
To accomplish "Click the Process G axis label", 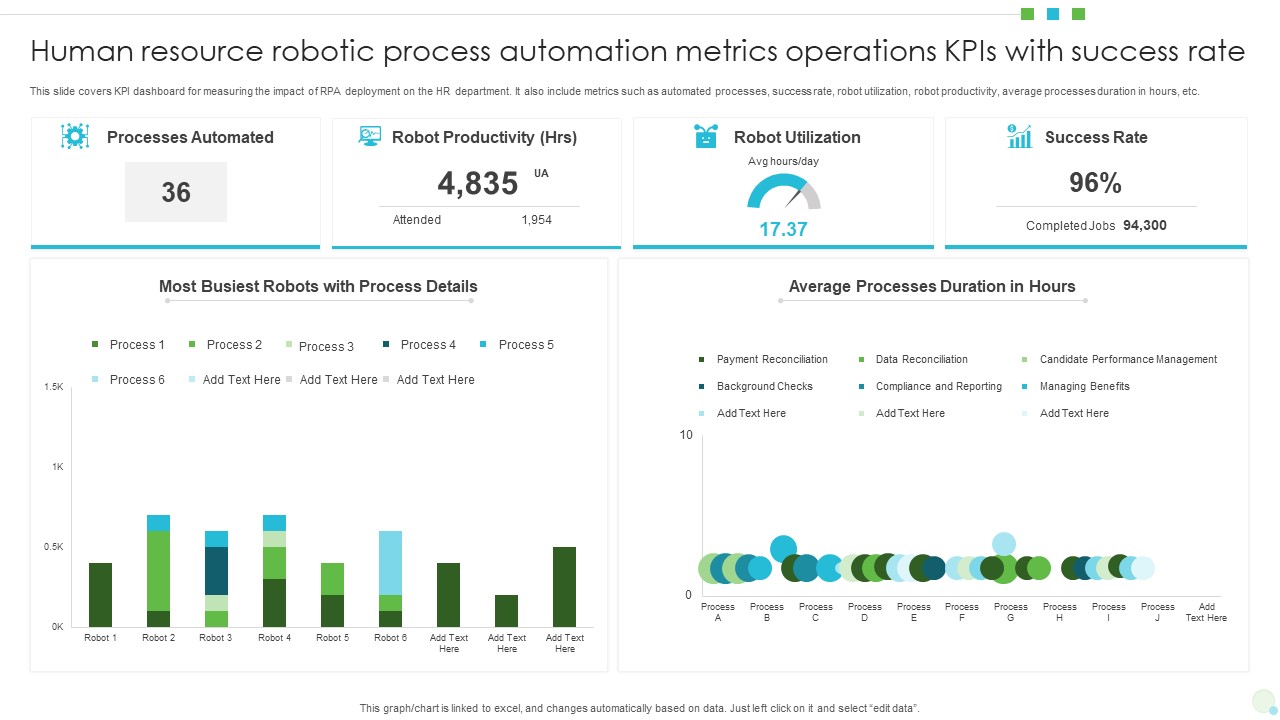I will (1010, 612).
